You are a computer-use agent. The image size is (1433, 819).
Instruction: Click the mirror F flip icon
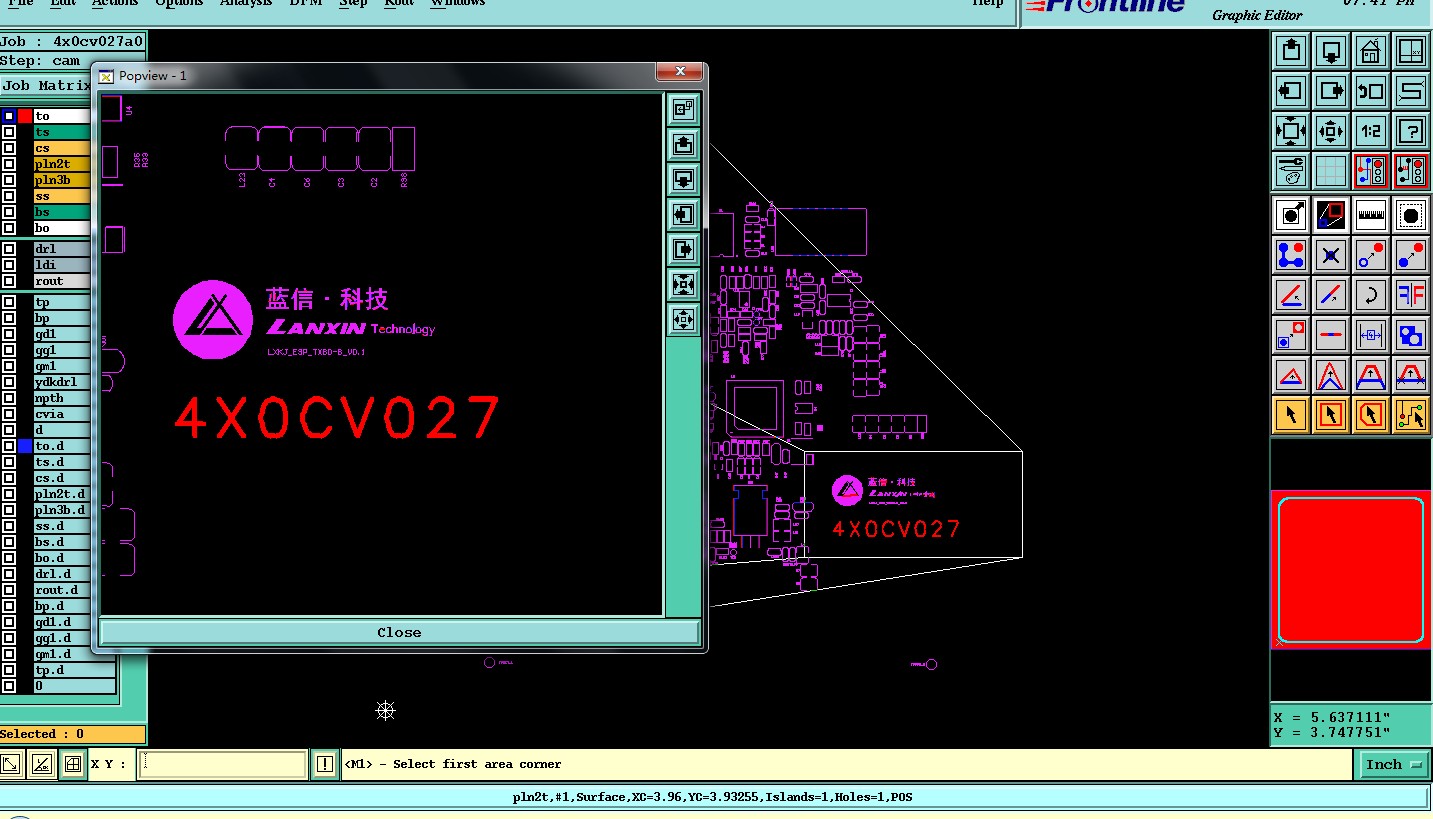[x=1411, y=295]
